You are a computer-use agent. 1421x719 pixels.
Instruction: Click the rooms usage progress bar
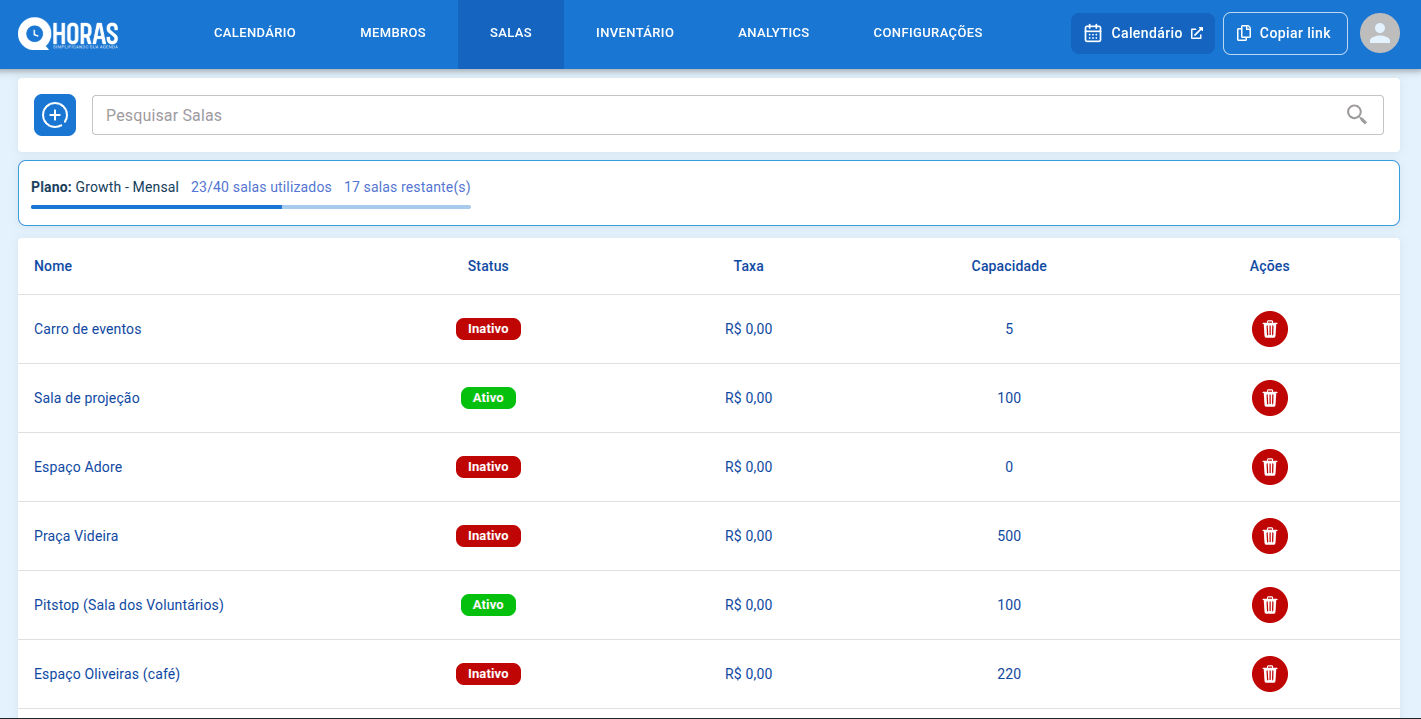[x=250, y=207]
